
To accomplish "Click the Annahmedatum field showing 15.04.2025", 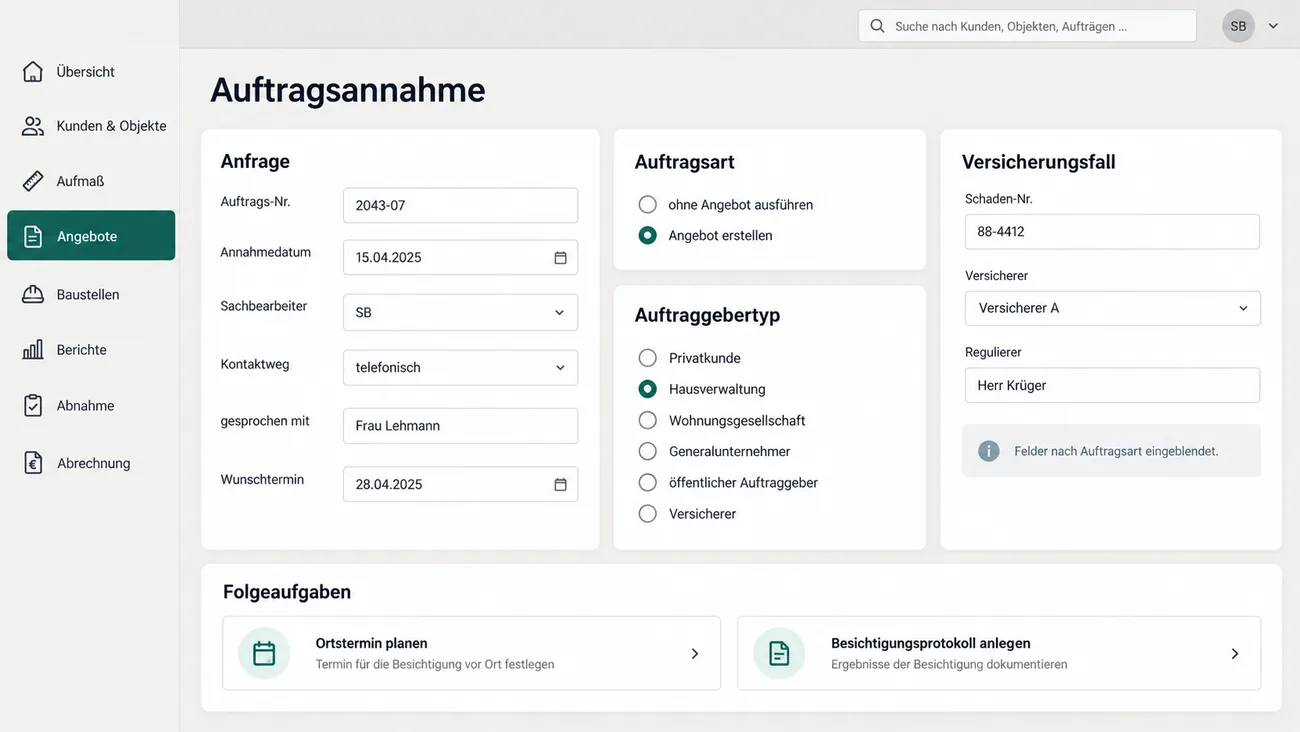I will click(460, 257).
